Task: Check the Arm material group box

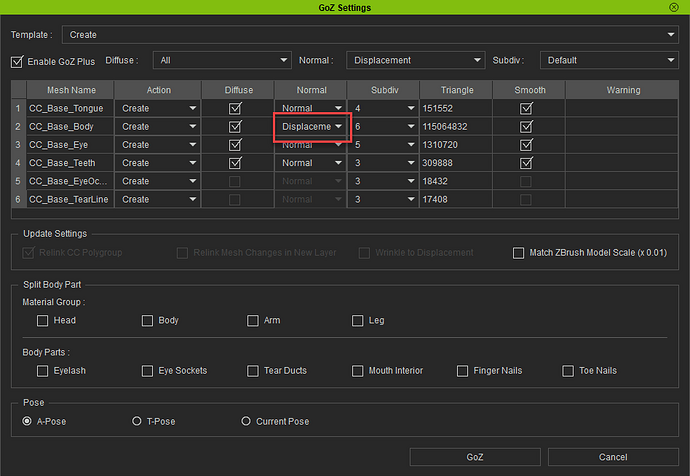Action: pyautogui.click(x=253, y=320)
